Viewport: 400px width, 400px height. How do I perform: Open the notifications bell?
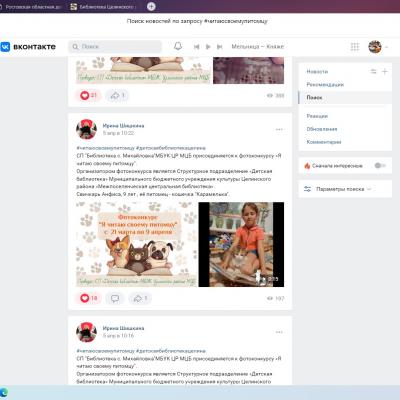pyautogui.click(x=178, y=46)
